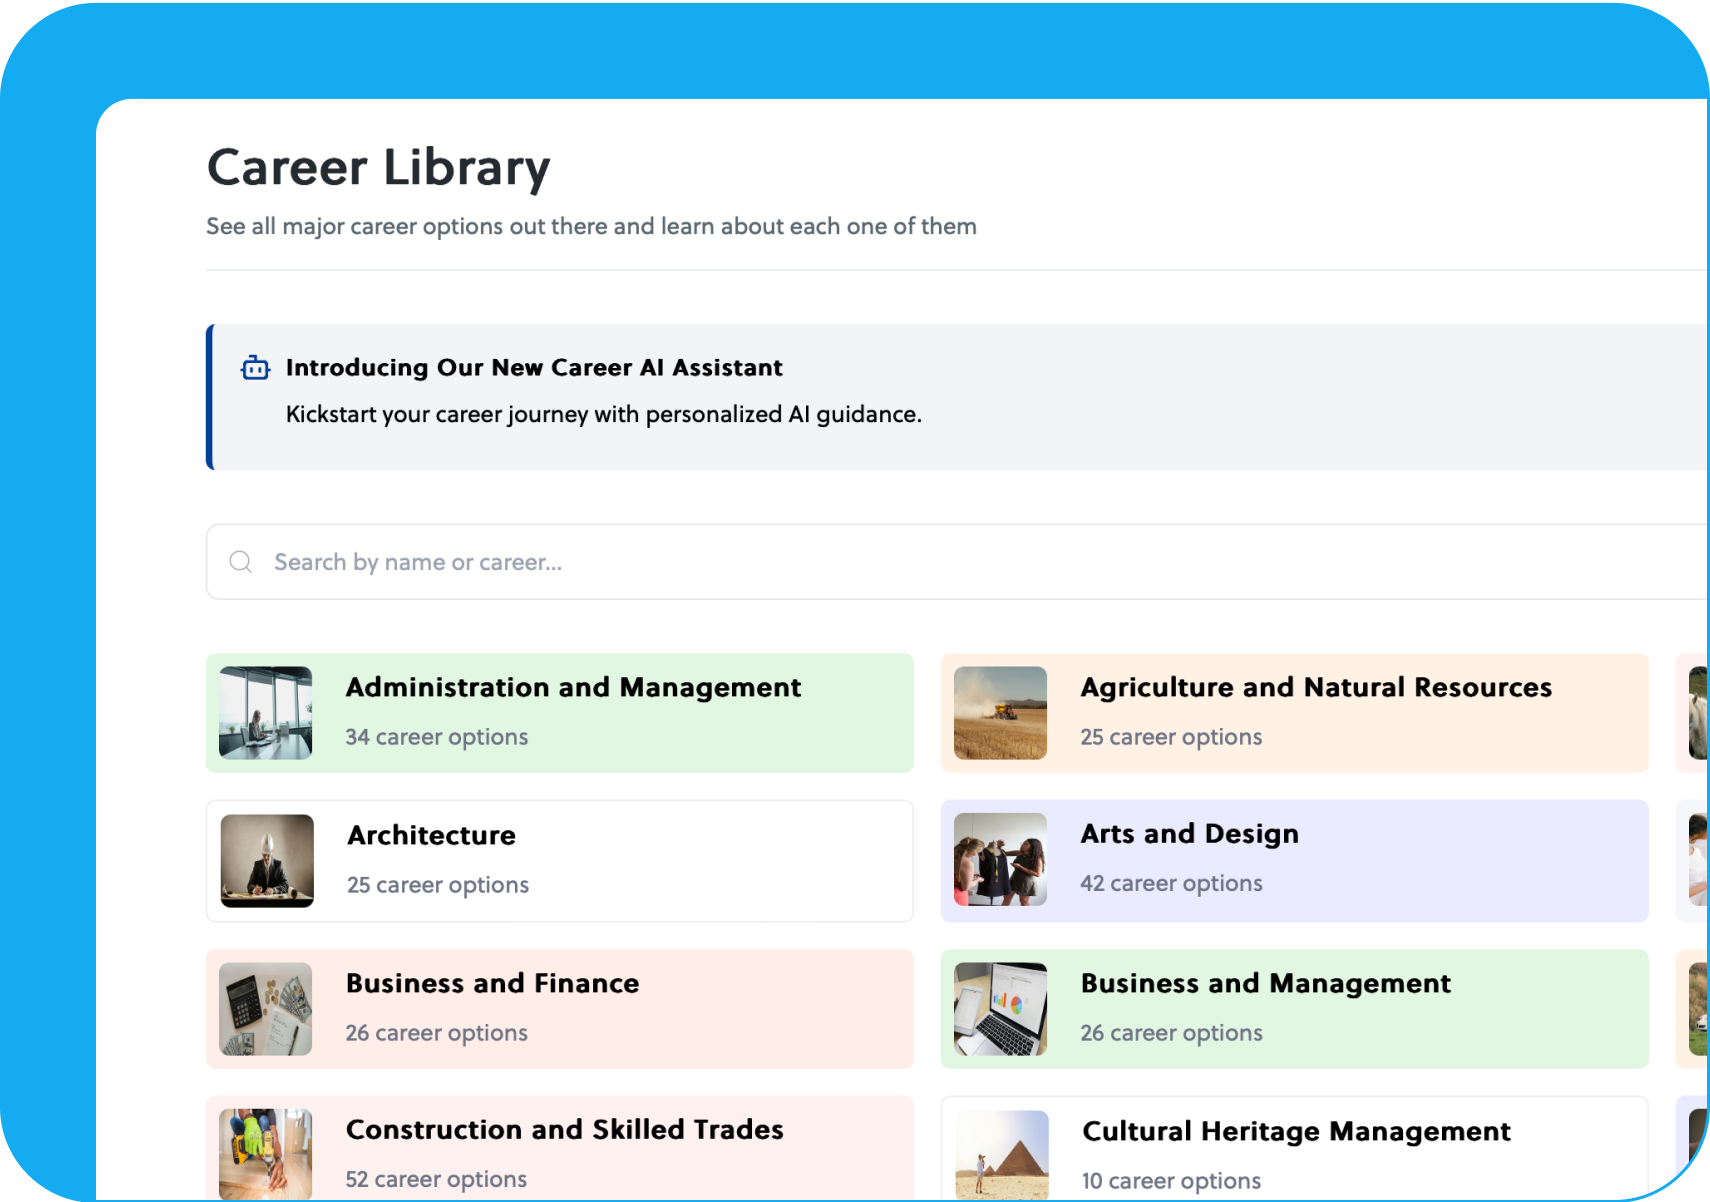Click the tractor image on Agriculture card
Image resolution: width=1710 pixels, height=1202 pixels.
pyautogui.click(x=999, y=713)
